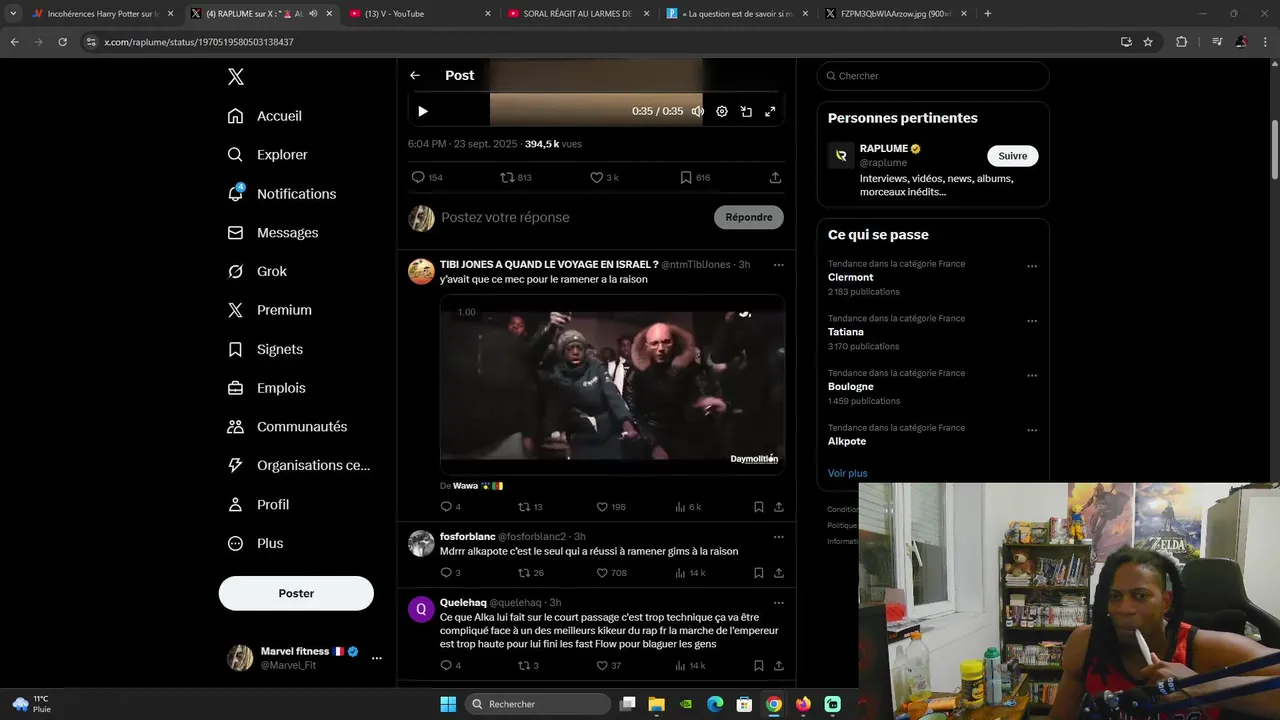Like Quelehaq reply with 37 likes
The width and height of the screenshot is (1280, 720).
click(608, 666)
